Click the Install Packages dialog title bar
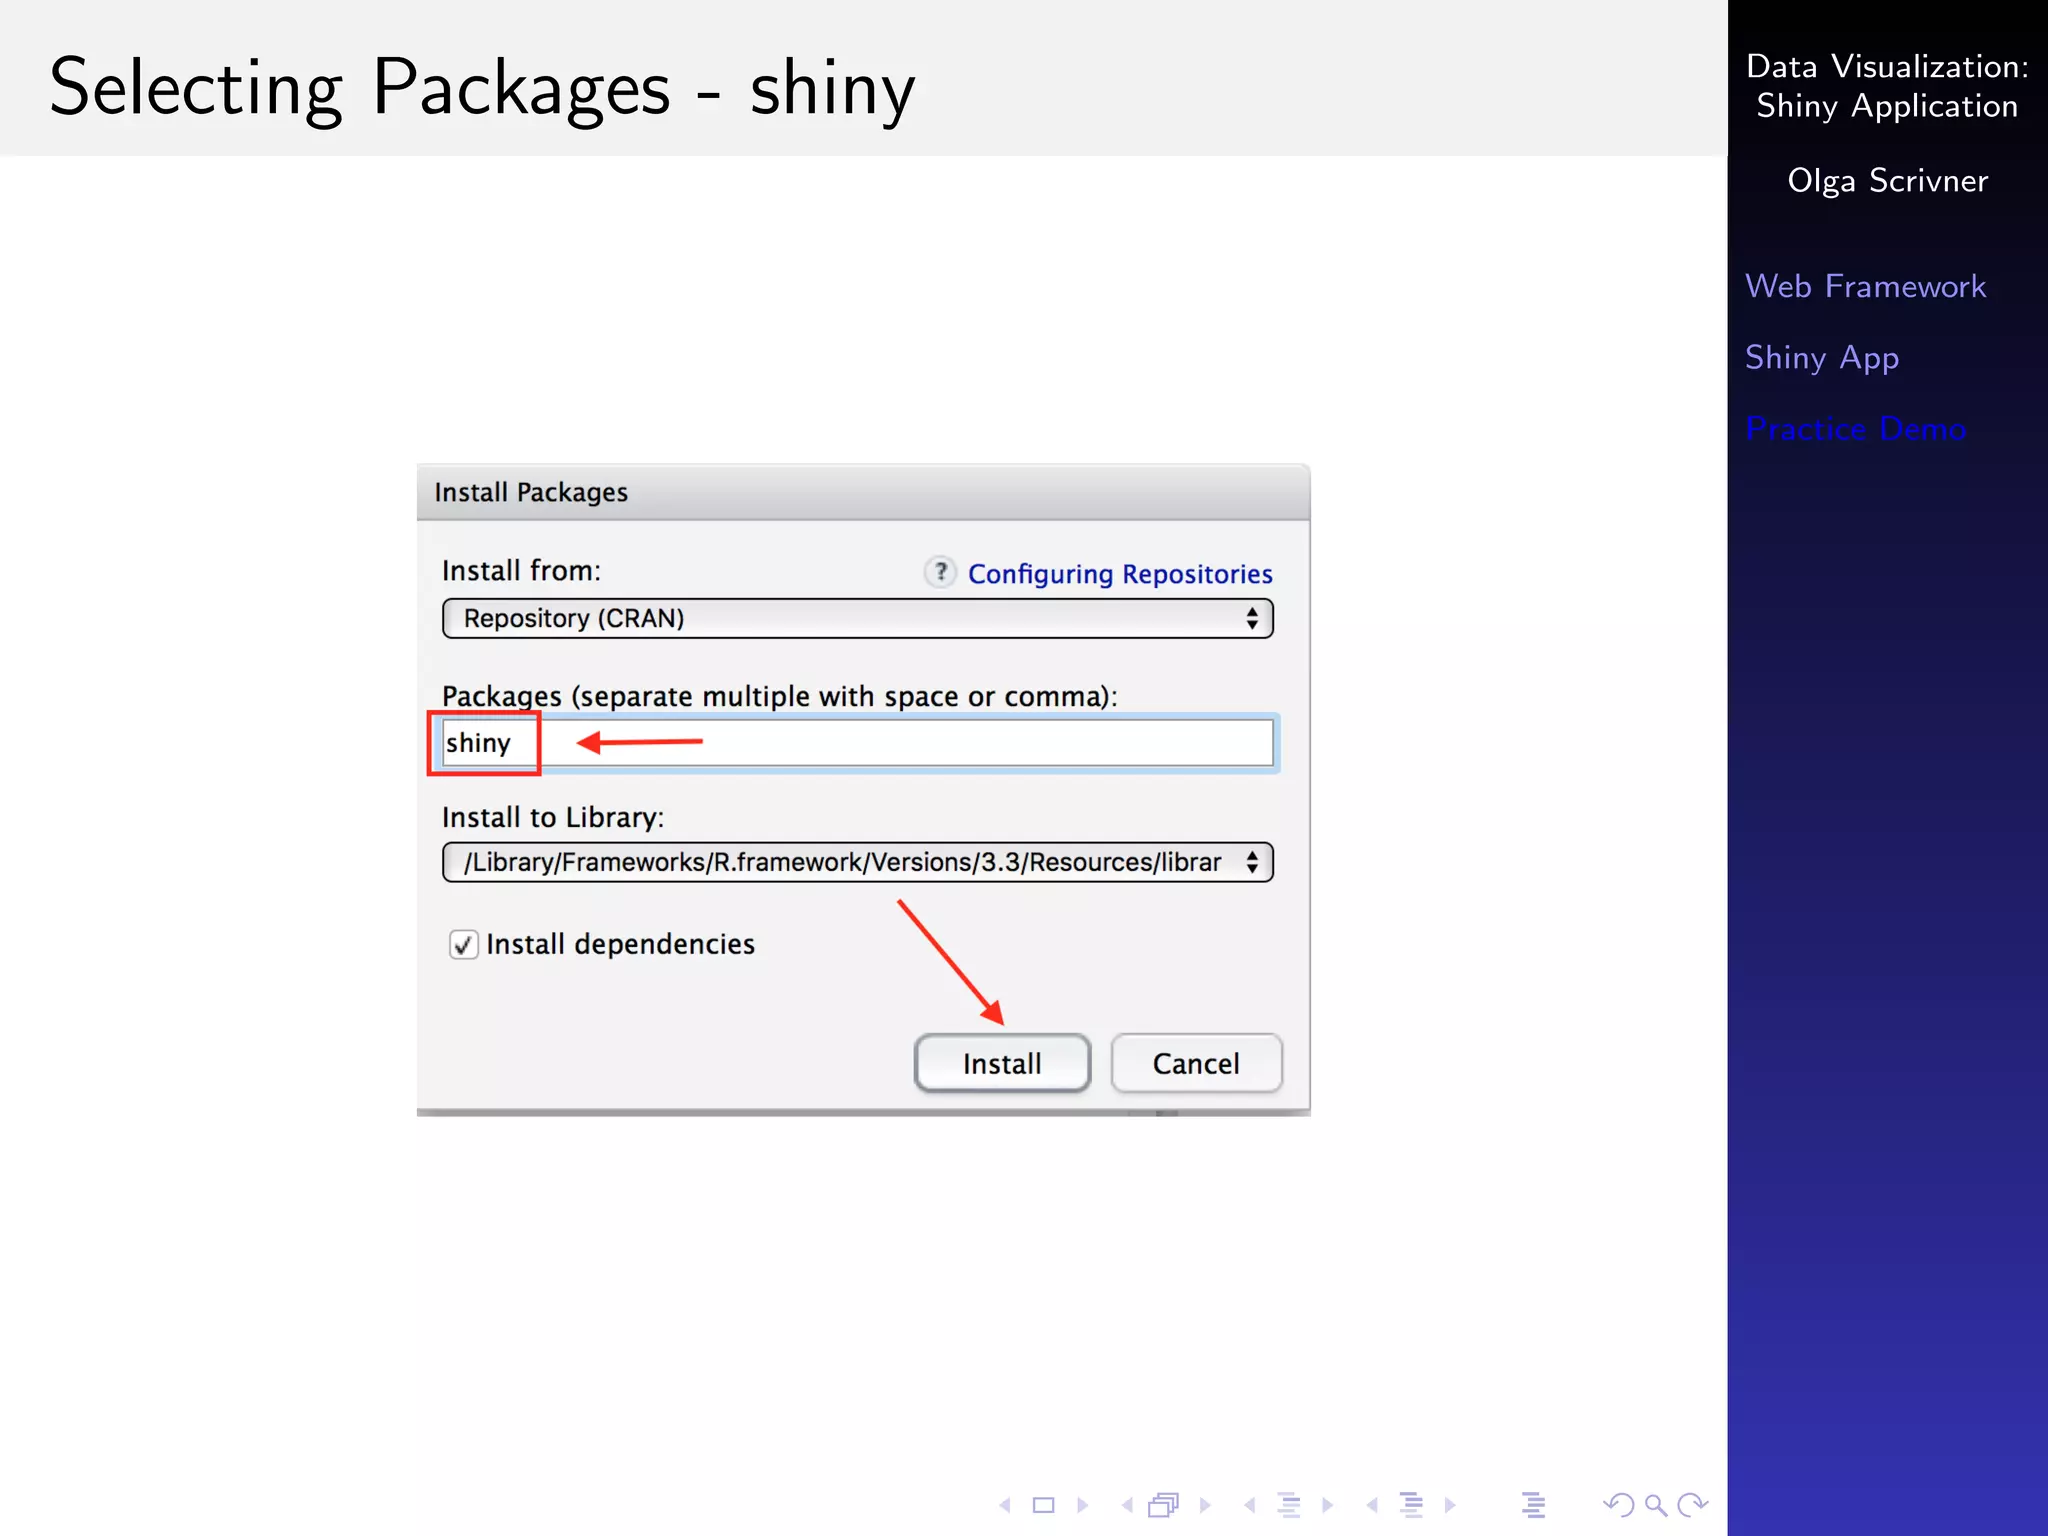Image resolution: width=2048 pixels, height=1536 pixels. click(x=863, y=492)
